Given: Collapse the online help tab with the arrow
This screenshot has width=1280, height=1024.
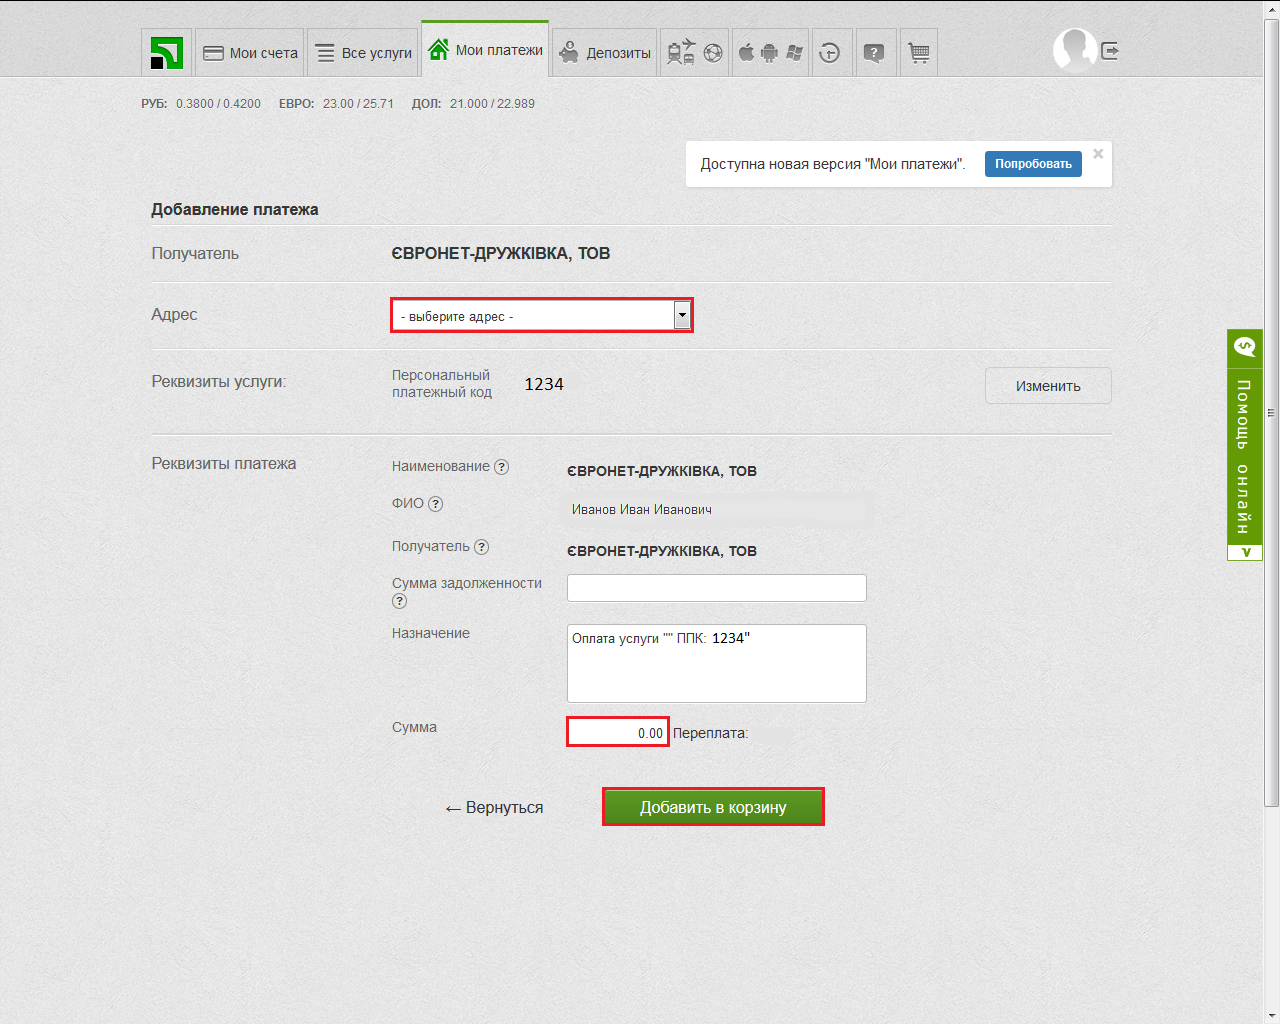Looking at the screenshot, I should pos(1245,552).
